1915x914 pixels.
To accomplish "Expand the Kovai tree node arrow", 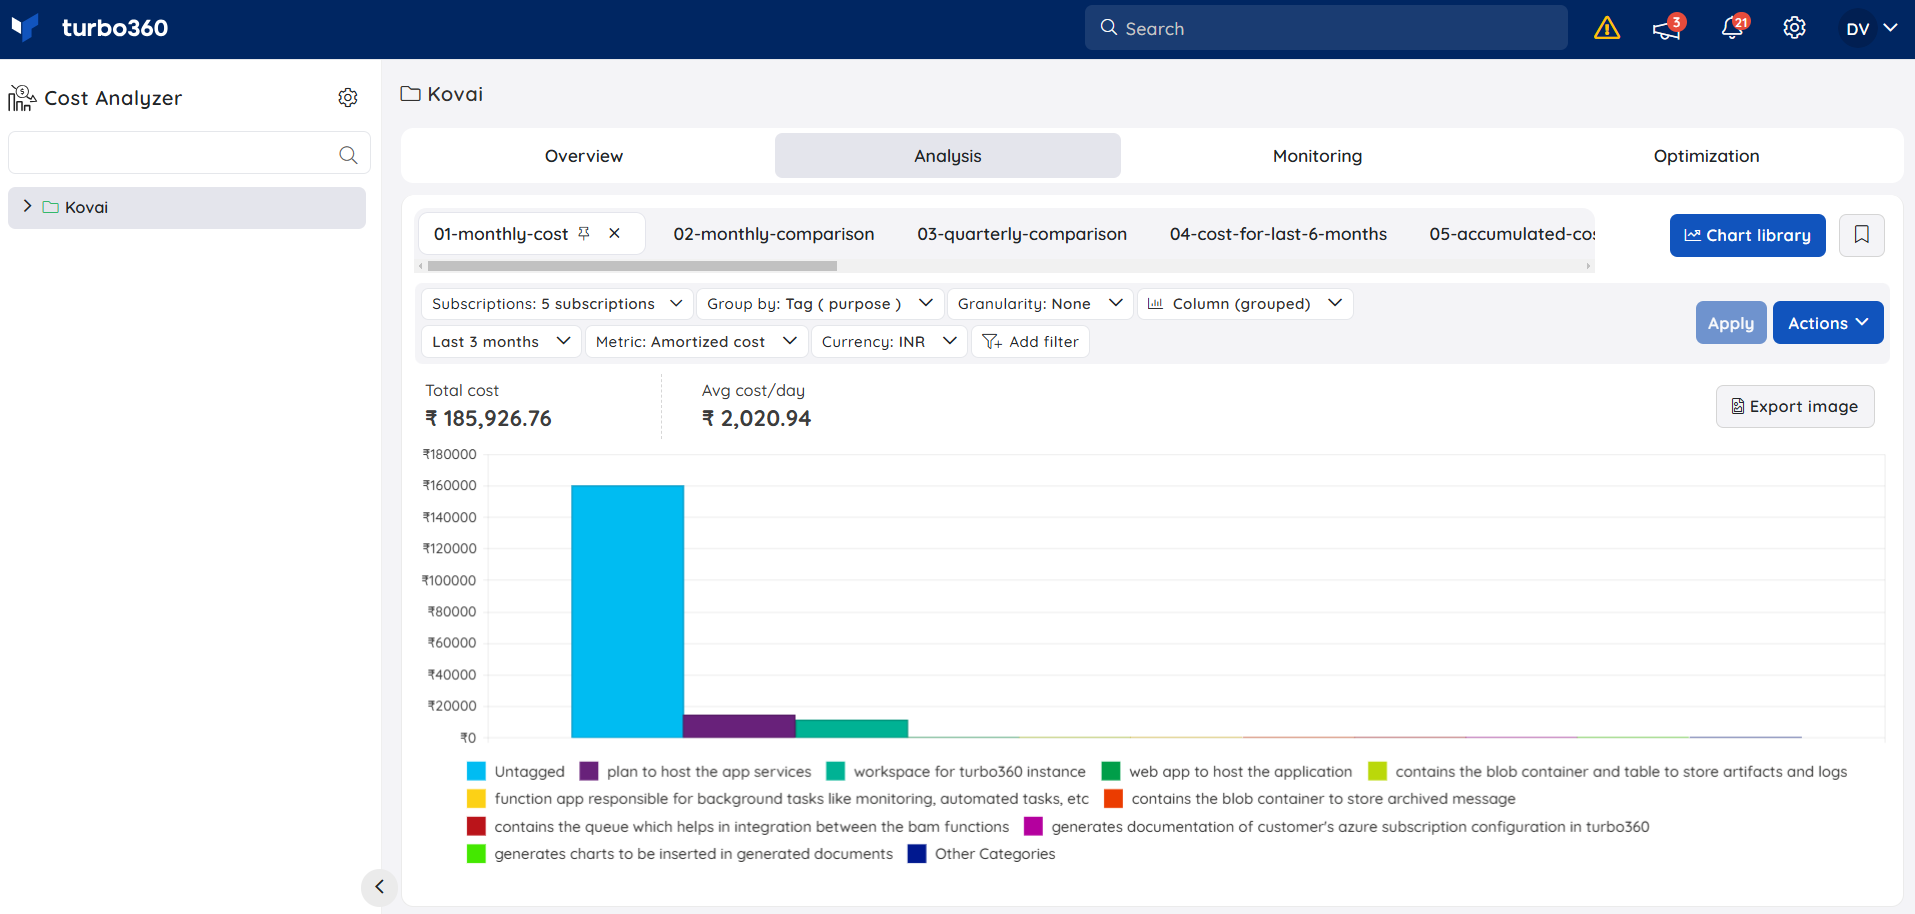I will coord(27,206).
